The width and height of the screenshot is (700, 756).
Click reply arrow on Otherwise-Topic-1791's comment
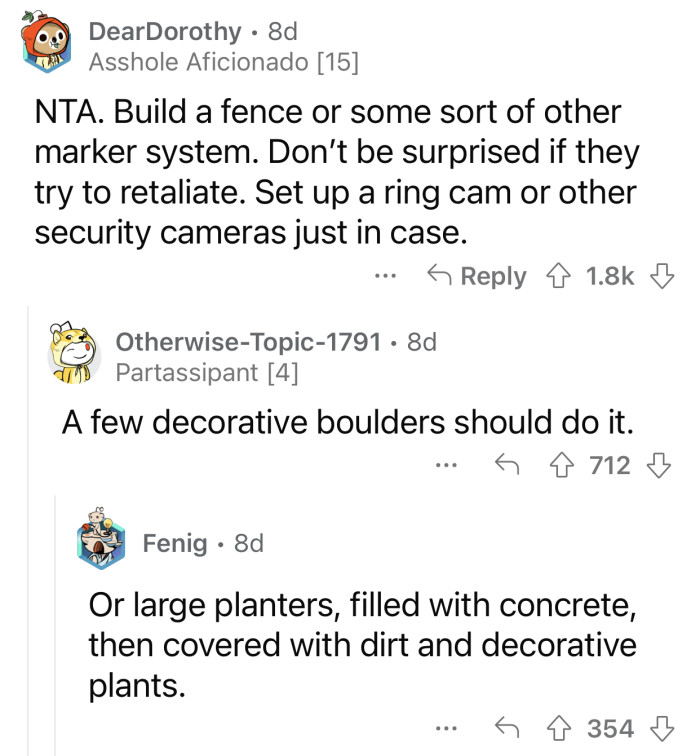(x=509, y=464)
